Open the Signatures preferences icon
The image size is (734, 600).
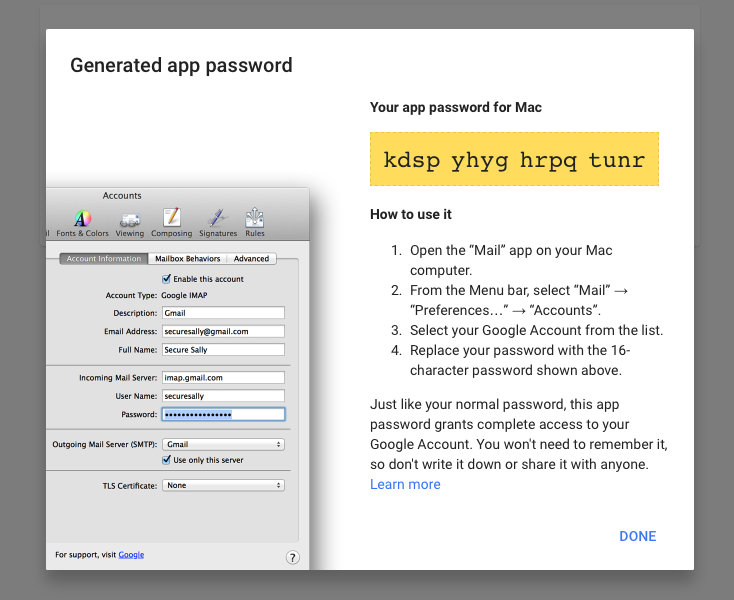[x=218, y=223]
